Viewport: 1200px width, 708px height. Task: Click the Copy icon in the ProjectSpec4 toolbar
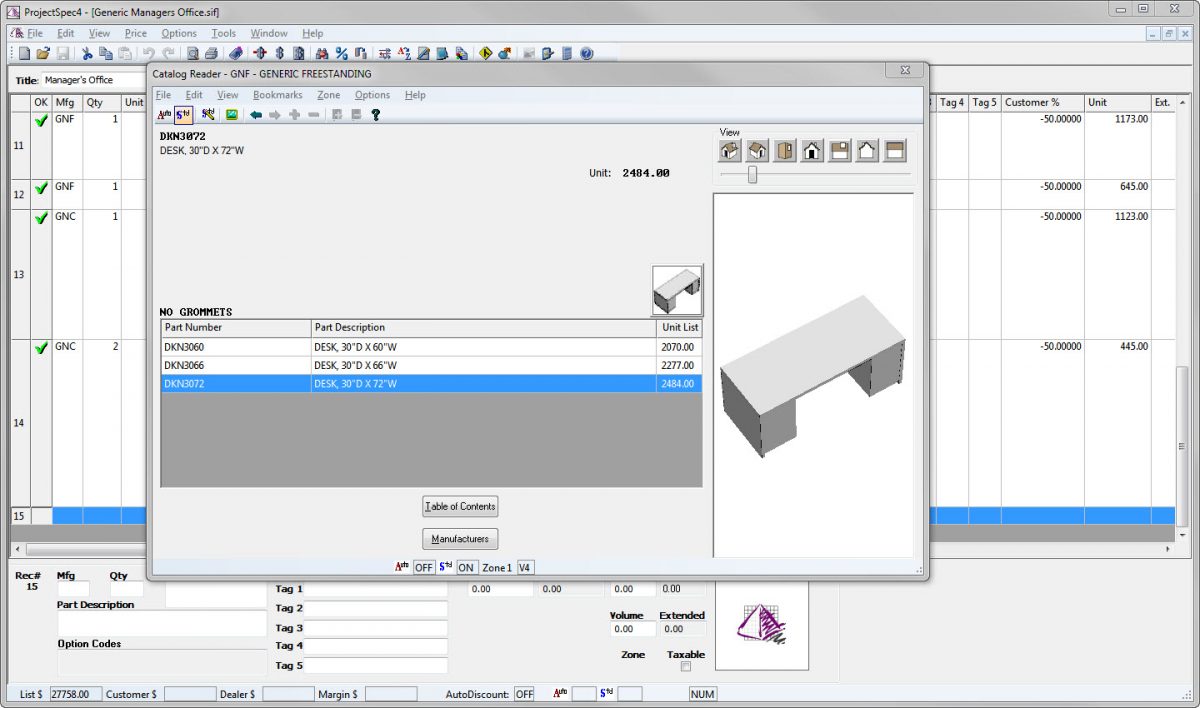(x=106, y=54)
